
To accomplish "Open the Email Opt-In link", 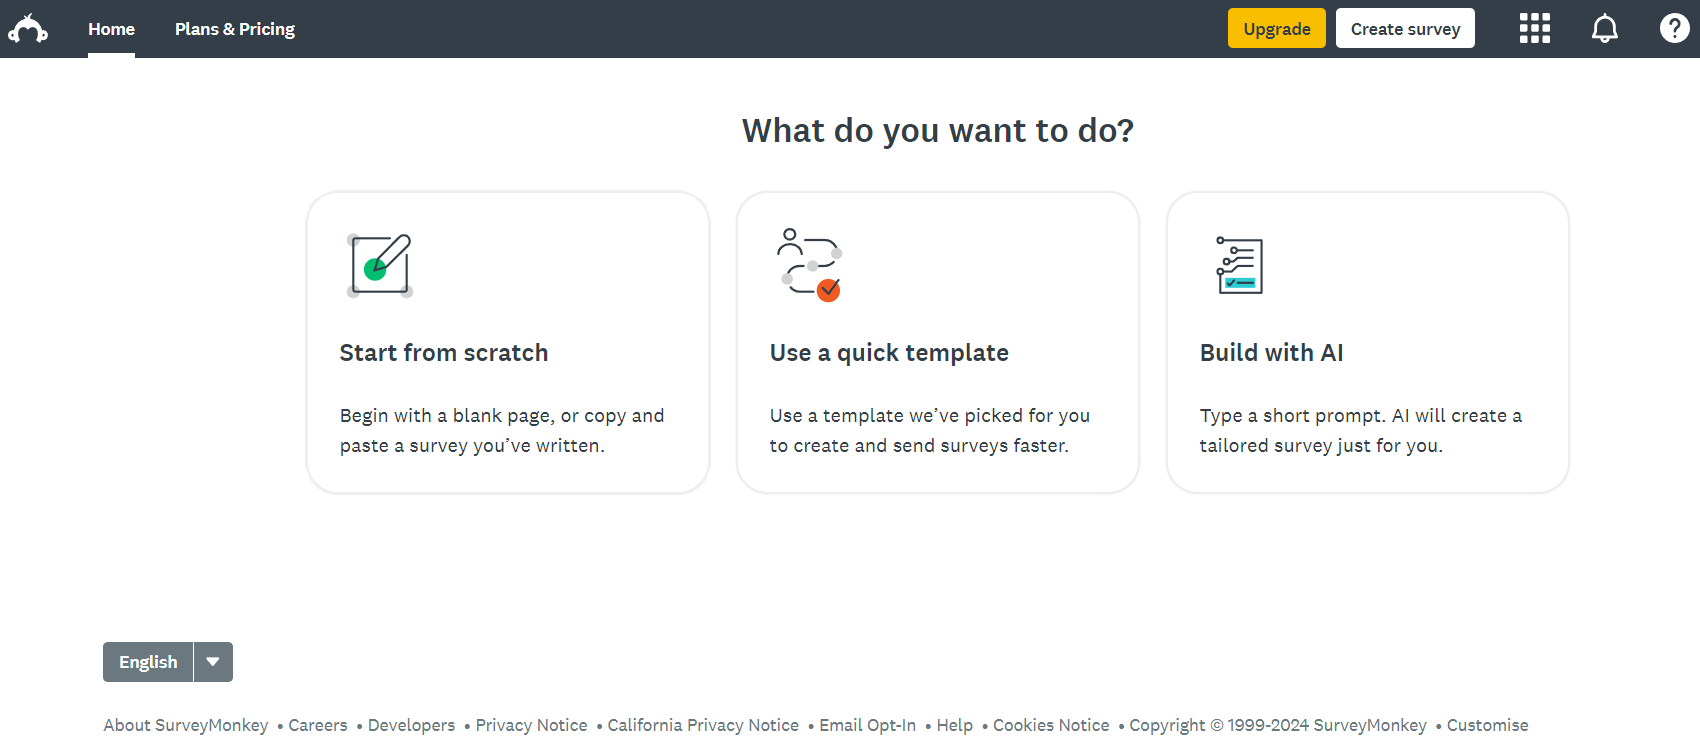I will point(868,725).
